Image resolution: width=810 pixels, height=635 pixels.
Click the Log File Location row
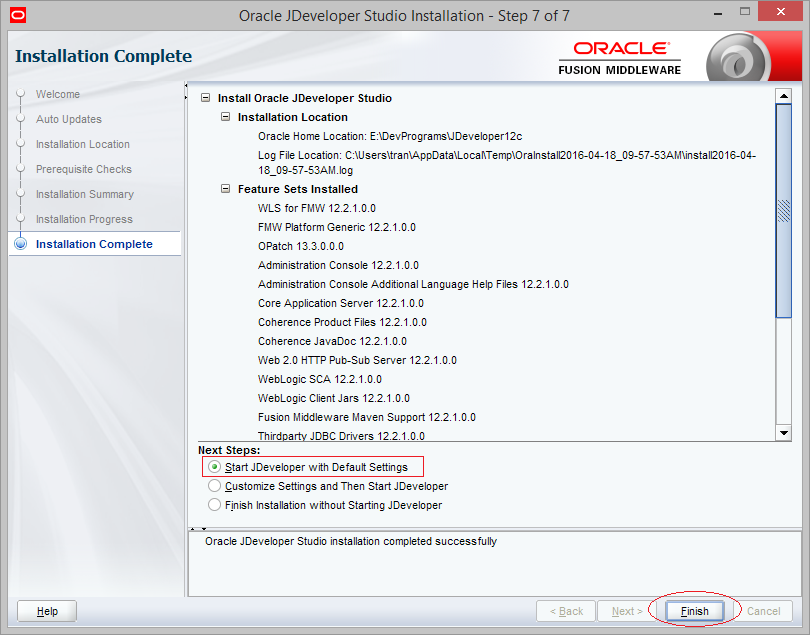click(507, 163)
